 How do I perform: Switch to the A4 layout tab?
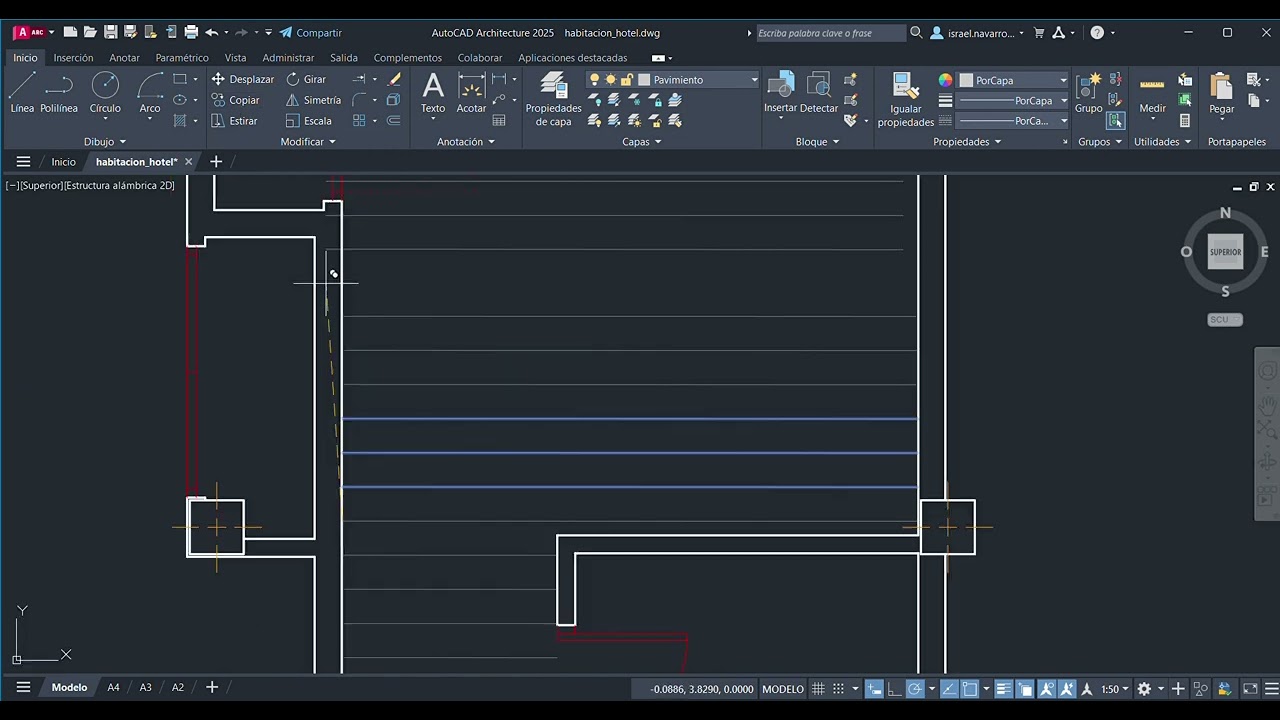(x=113, y=688)
